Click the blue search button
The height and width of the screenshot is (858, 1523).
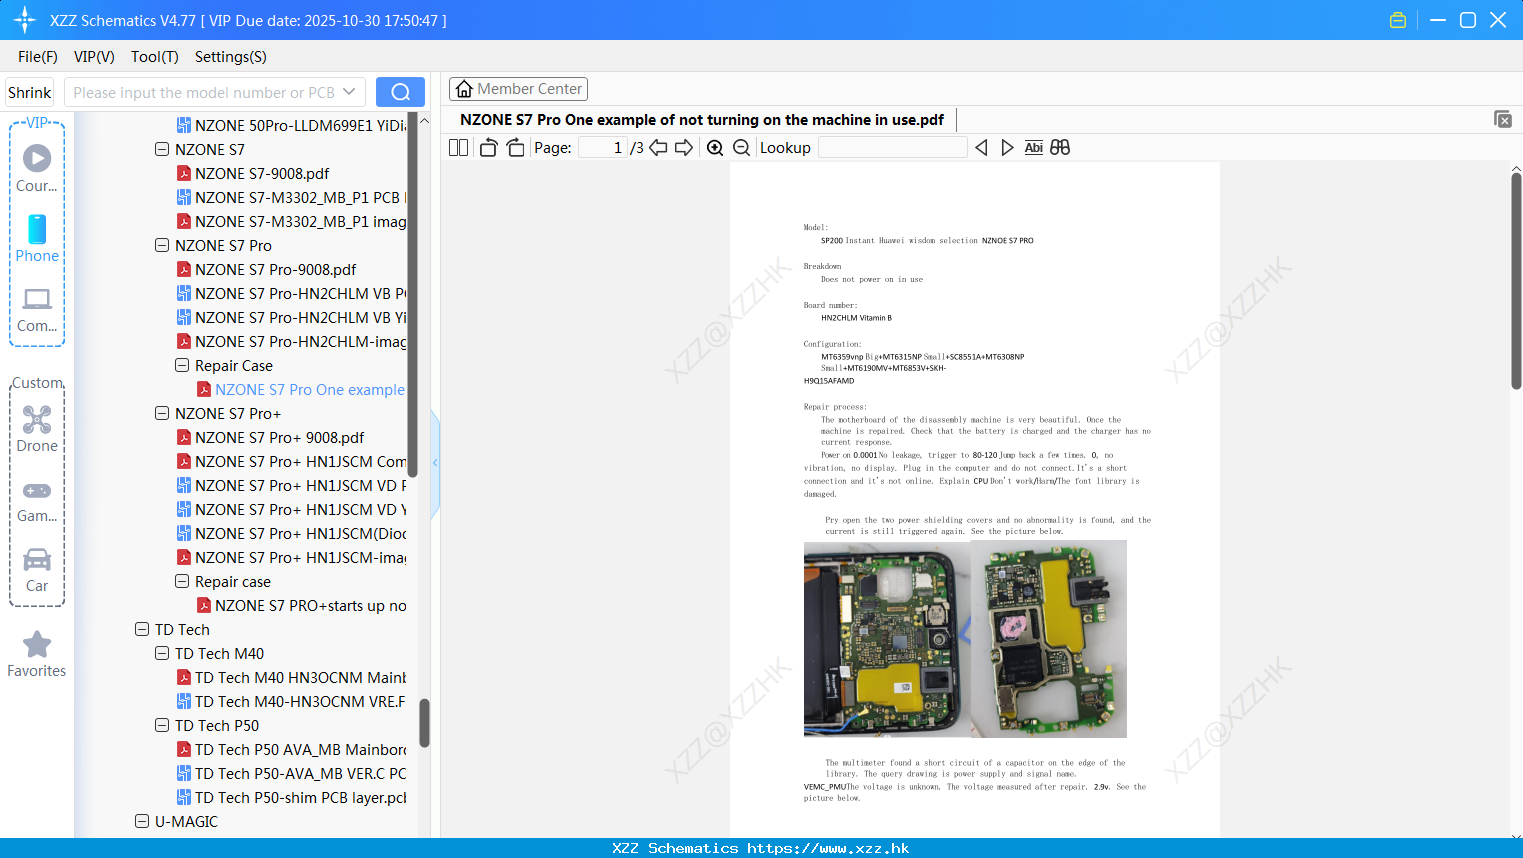[400, 92]
